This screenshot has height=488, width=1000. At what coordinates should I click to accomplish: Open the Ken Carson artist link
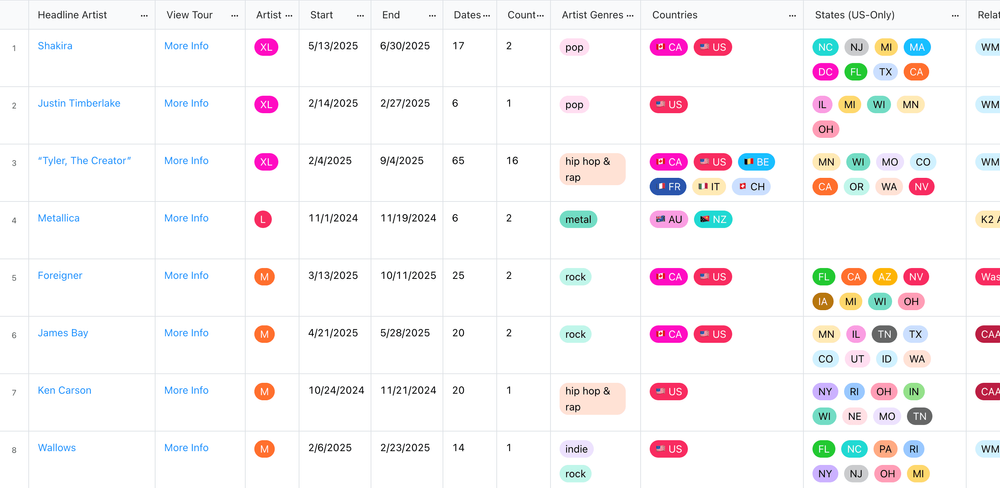point(64,390)
